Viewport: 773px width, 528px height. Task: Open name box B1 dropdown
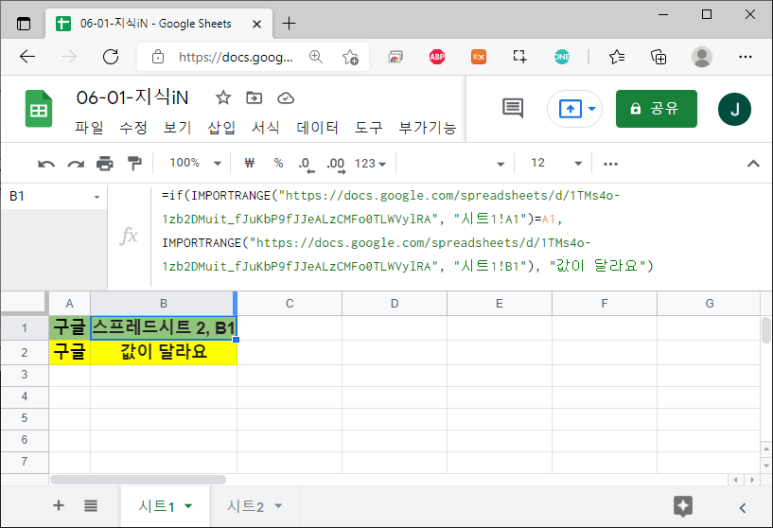[x=97, y=197]
